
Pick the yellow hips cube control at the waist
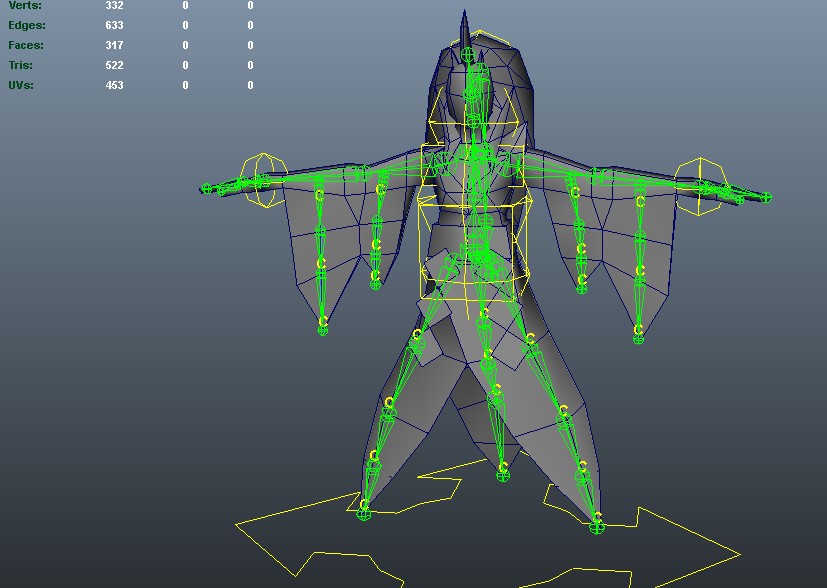(474, 248)
